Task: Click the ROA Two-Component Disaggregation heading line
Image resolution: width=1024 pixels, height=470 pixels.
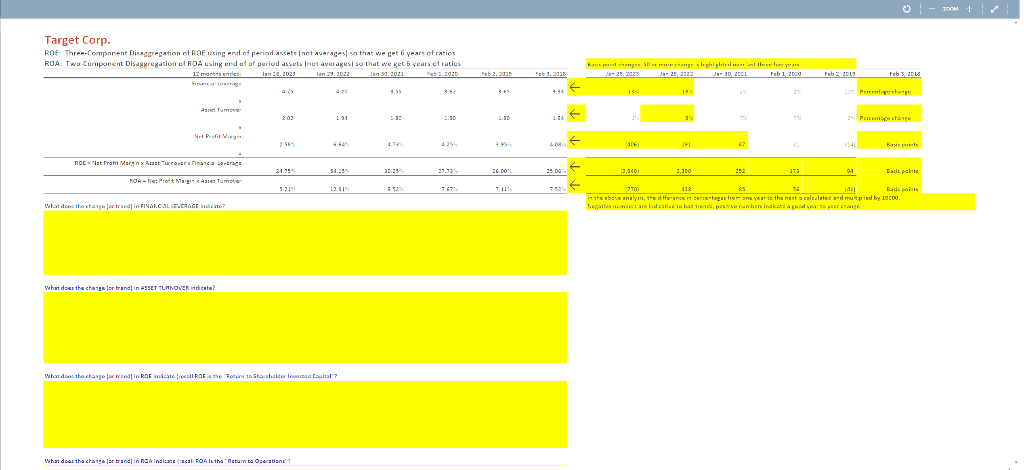Action: click(x=252, y=63)
